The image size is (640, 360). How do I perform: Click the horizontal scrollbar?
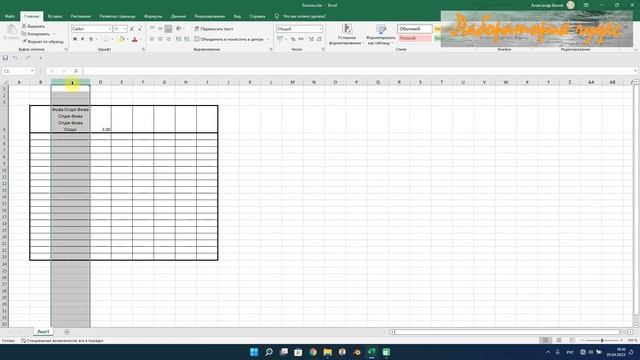tap(506, 332)
